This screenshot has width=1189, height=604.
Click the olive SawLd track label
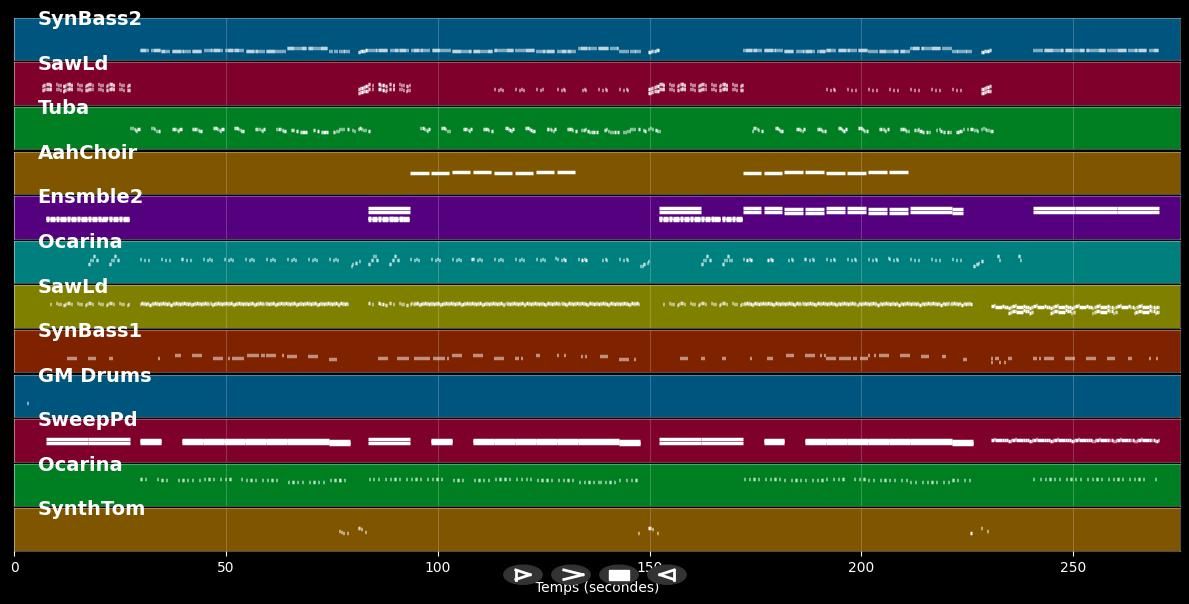coord(73,287)
